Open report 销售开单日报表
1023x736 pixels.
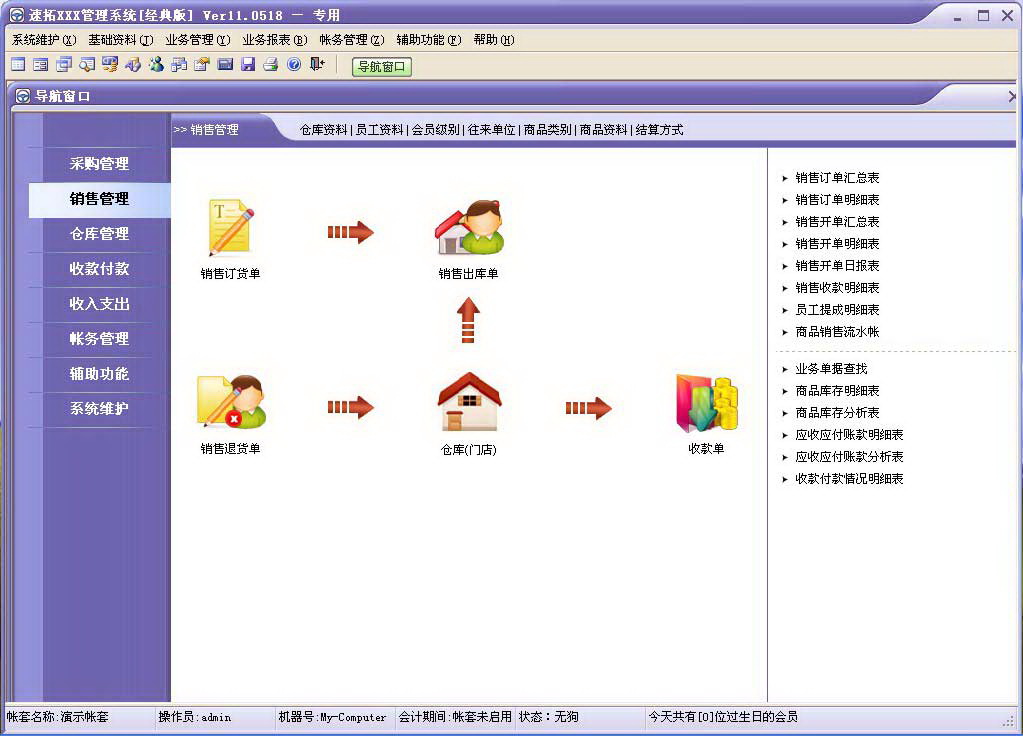(x=837, y=266)
